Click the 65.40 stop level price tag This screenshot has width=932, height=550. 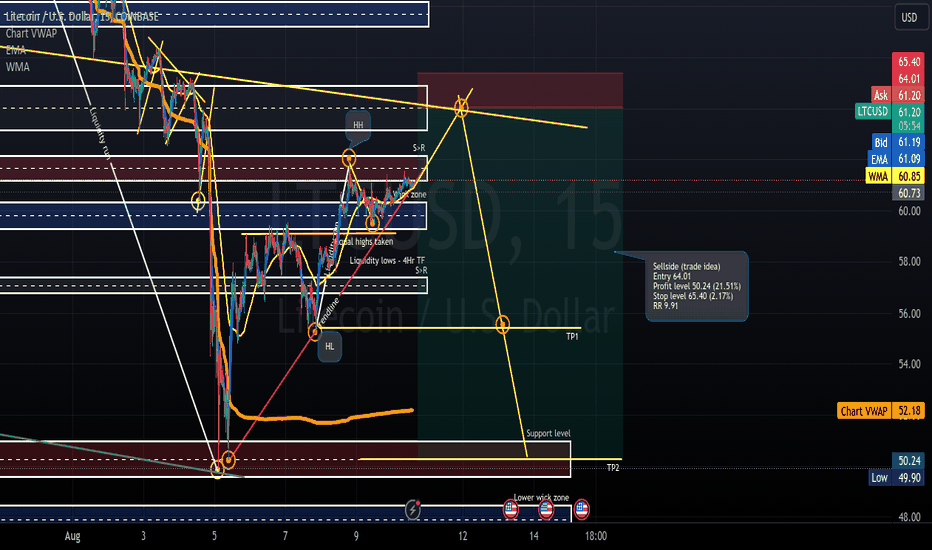(x=908, y=61)
